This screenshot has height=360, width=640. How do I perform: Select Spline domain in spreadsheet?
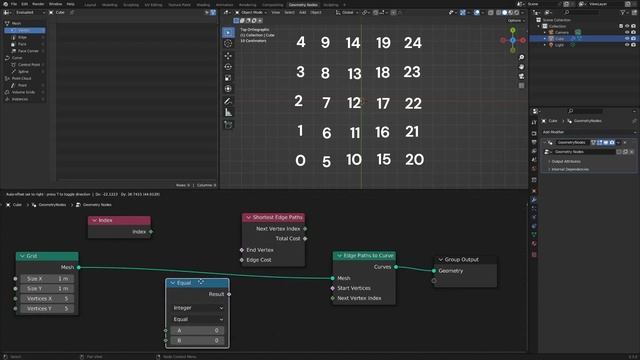point(24,71)
